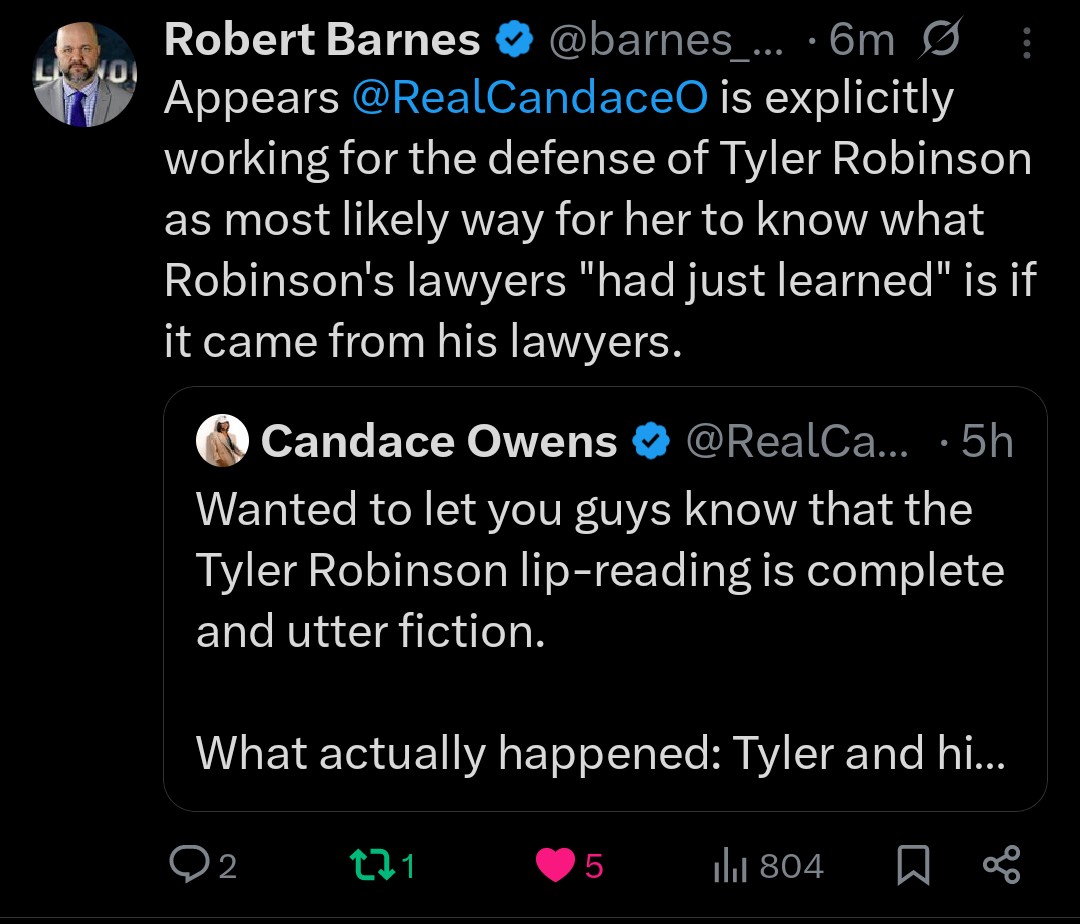Click Candace Owens verified badge

(x=653, y=441)
